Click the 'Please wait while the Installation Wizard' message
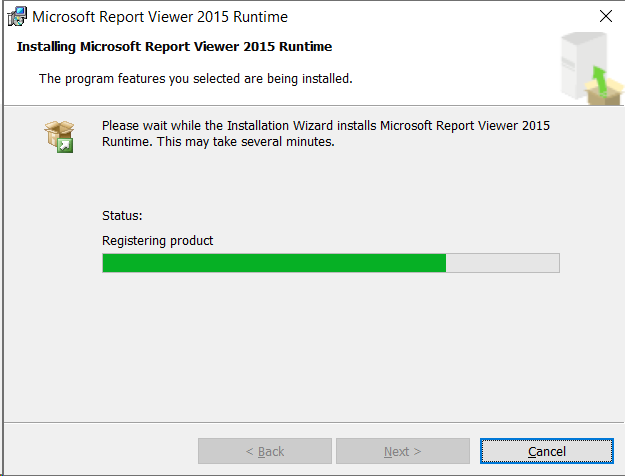The height and width of the screenshot is (476, 625). [326, 134]
